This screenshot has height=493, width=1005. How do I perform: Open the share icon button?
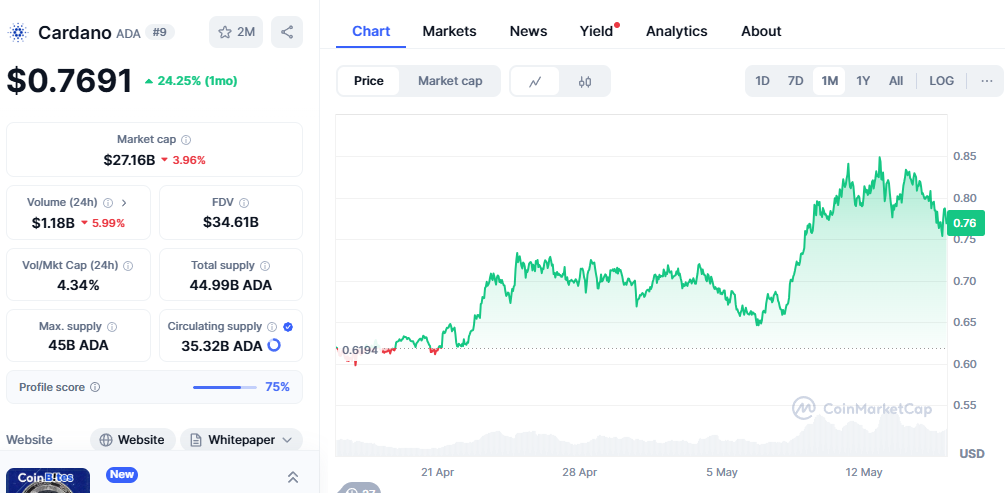[287, 32]
